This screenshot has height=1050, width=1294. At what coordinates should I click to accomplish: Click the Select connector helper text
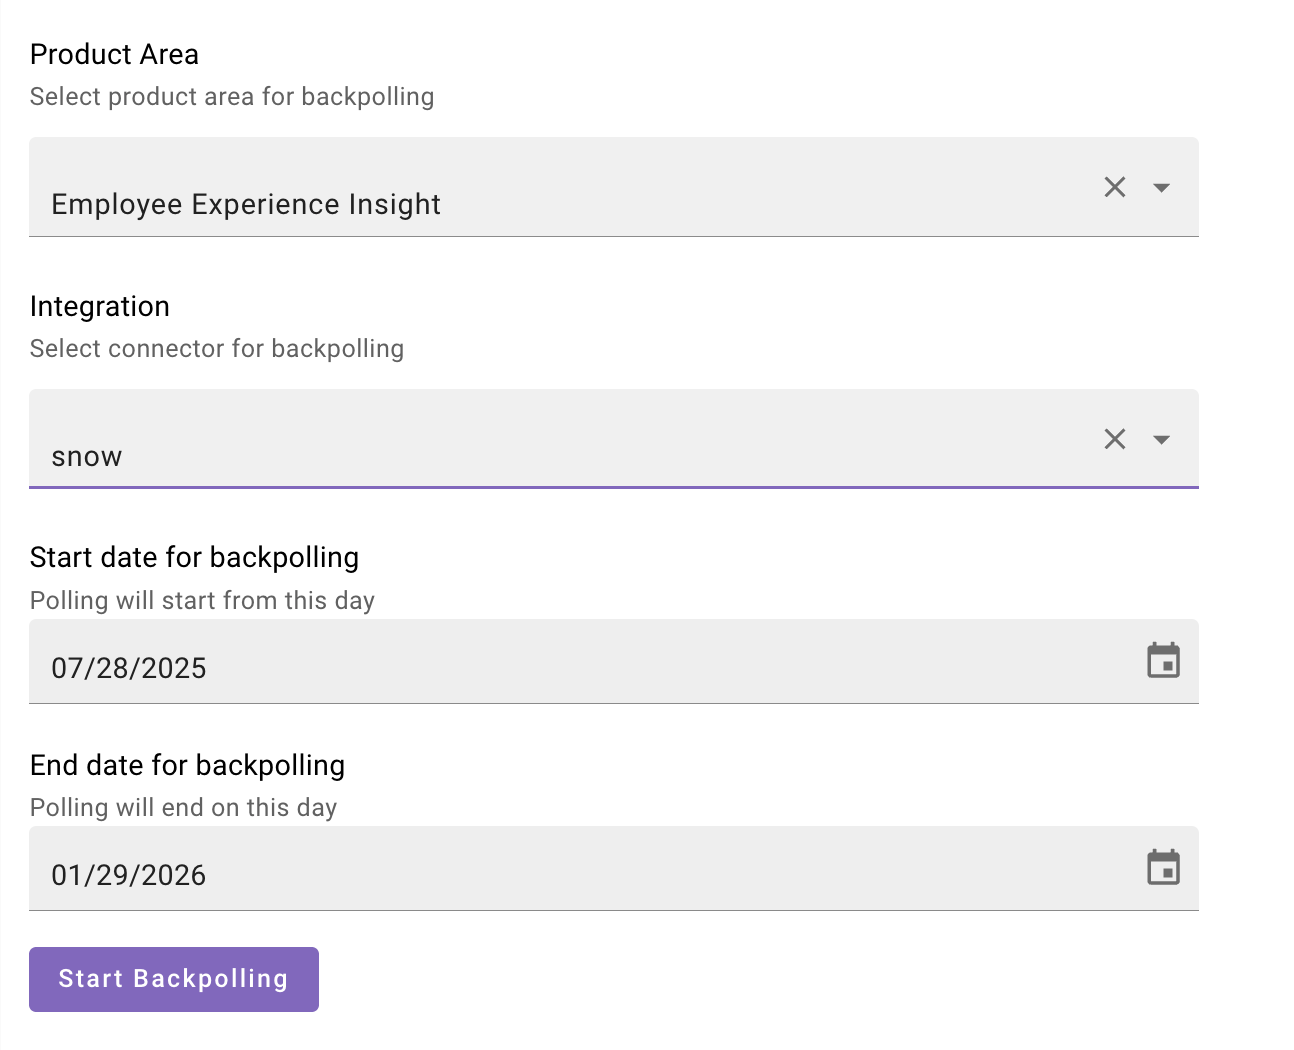click(217, 349)
